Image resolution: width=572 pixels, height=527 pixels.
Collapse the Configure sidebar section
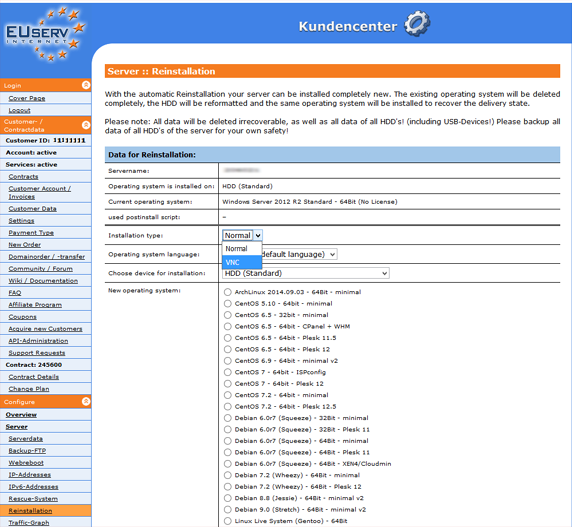(86, 402)
